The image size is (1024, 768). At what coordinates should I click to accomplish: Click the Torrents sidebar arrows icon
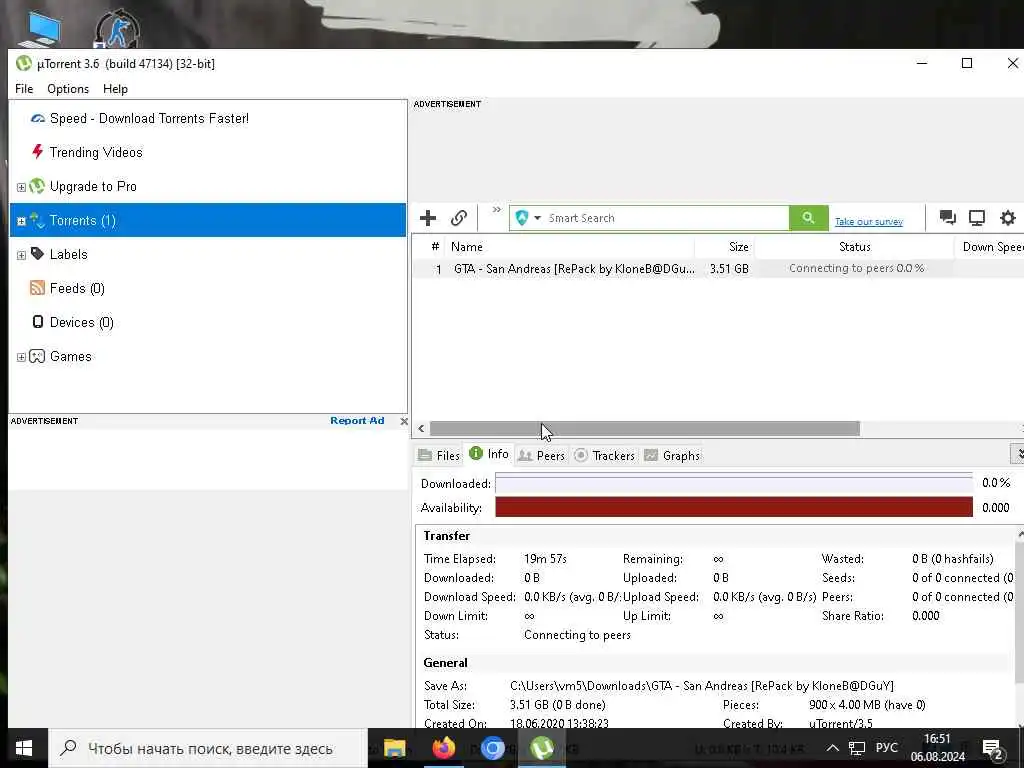pyautogui.click(x=37, y=220)
